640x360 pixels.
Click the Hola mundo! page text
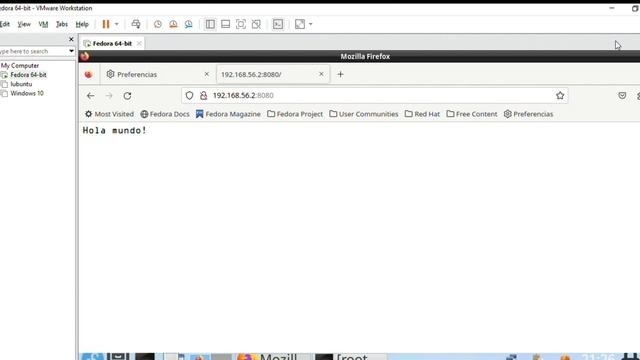[114, 131]
